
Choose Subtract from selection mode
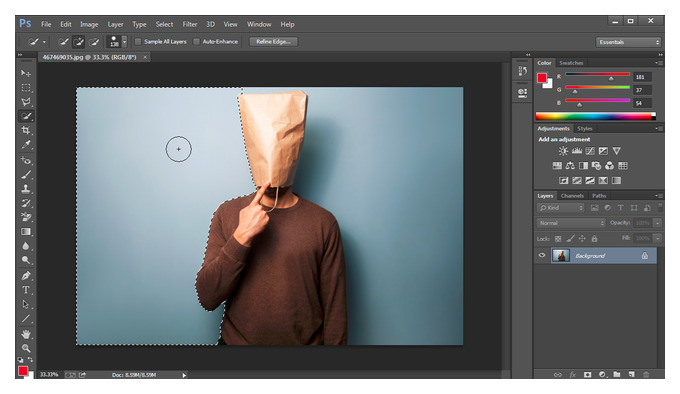94,42
